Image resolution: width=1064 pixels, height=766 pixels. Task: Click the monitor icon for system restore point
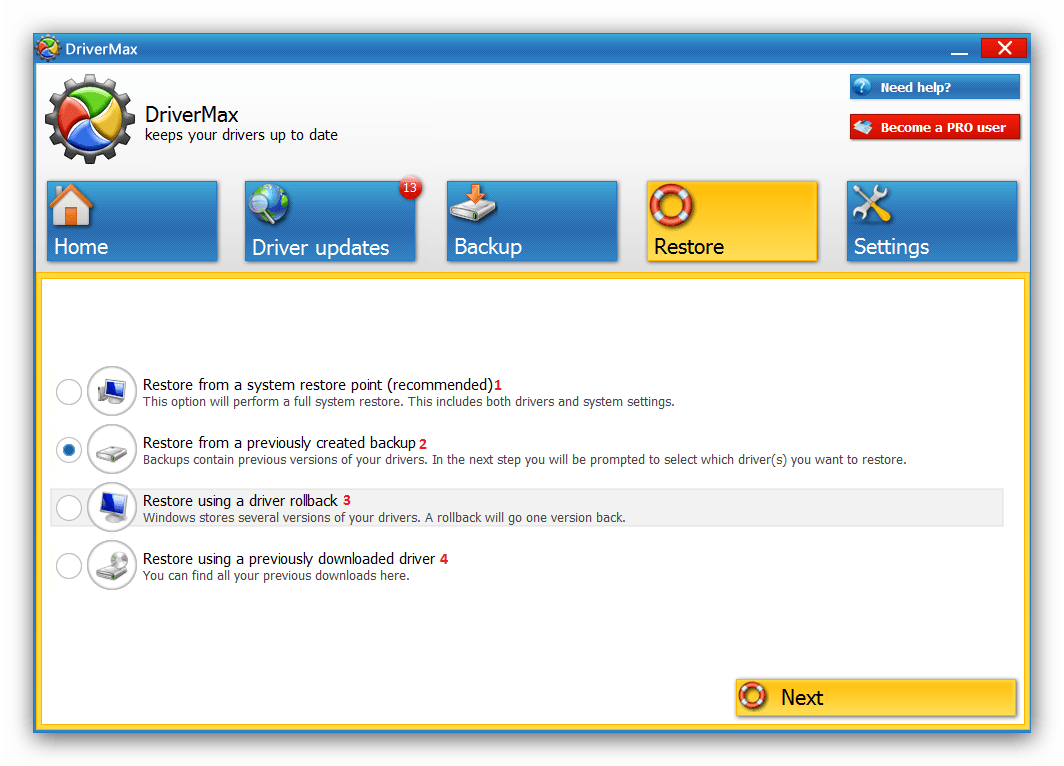click(x=112, y=391)
